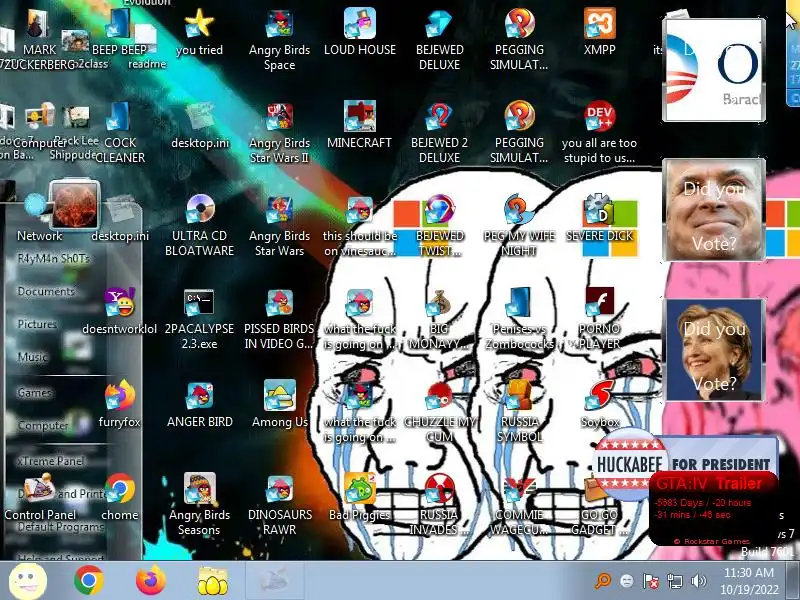Open the DINOSAURS RAWR desktop icon
The height and width of the screenshot is (600, 800).
point(280,489)
